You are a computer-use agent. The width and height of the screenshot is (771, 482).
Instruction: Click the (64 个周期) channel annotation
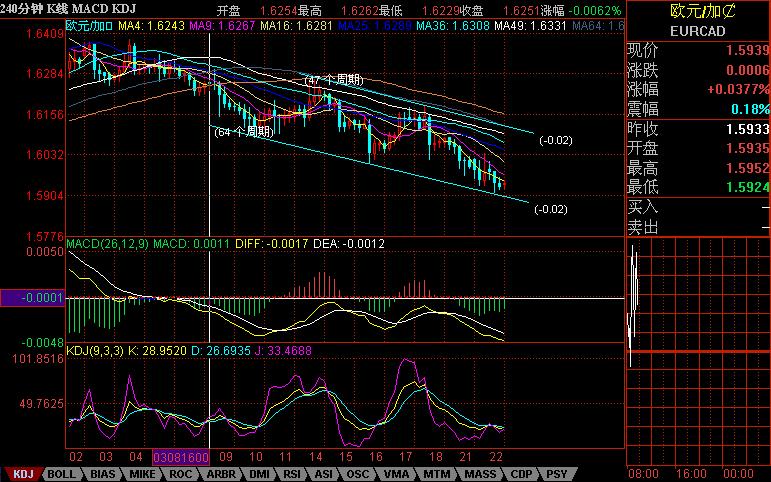point(243,132)
